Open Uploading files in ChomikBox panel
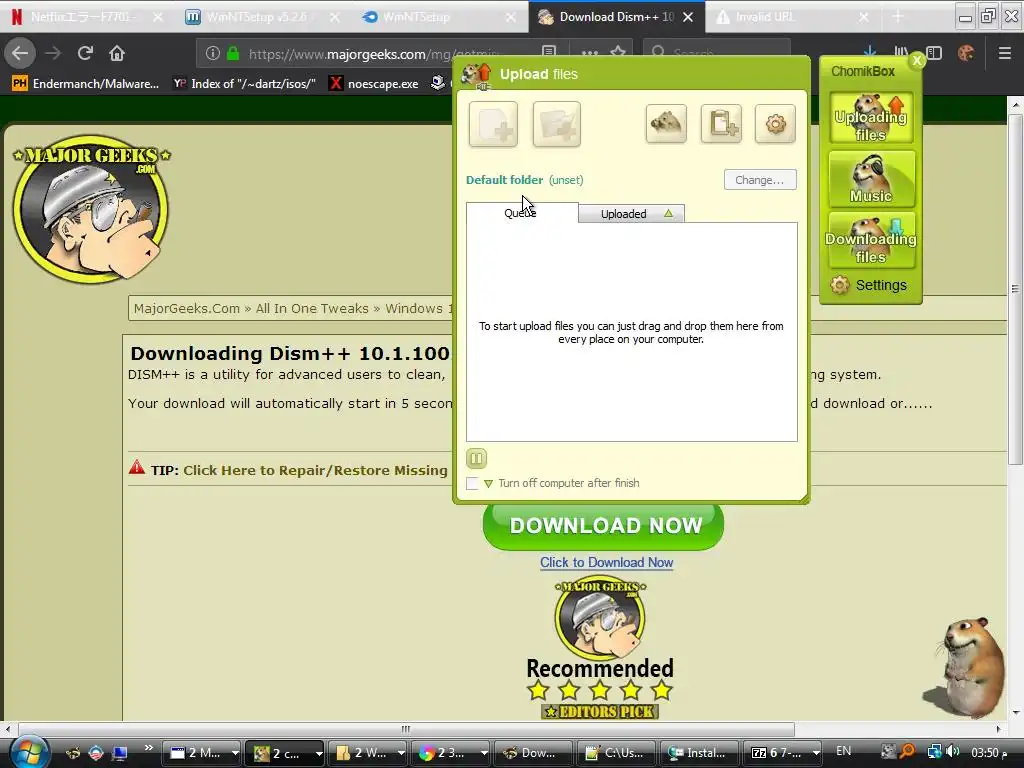The width and height of the screenshot is (1024, 768). point(871,118)
